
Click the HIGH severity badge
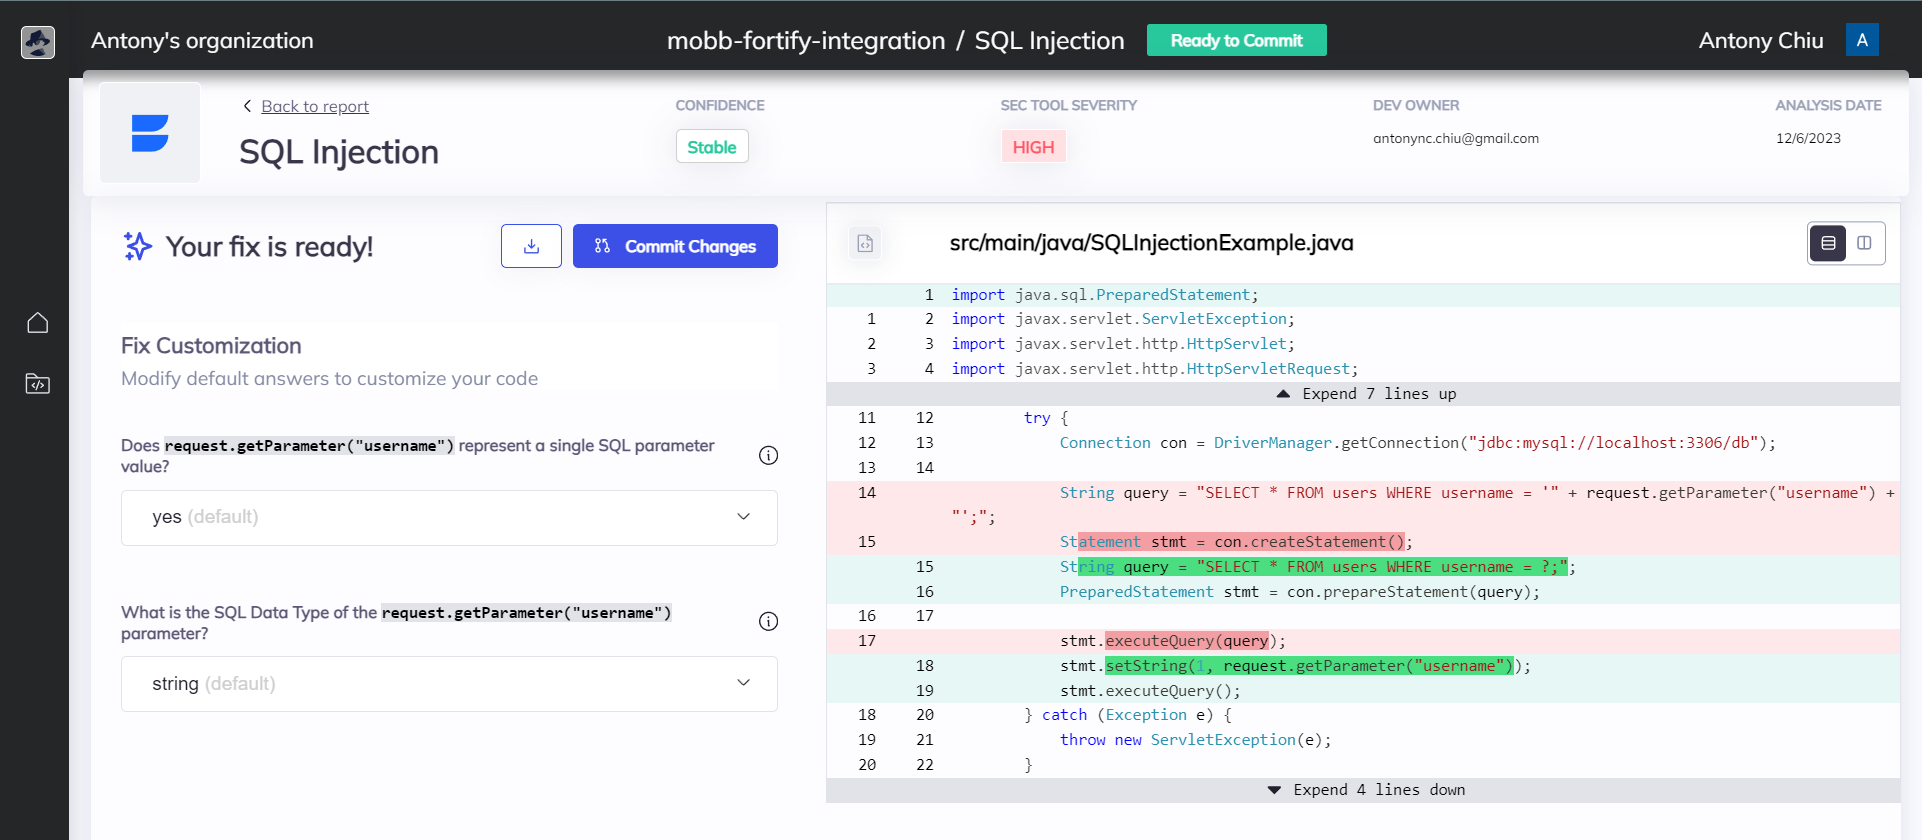coord(1033,147)
